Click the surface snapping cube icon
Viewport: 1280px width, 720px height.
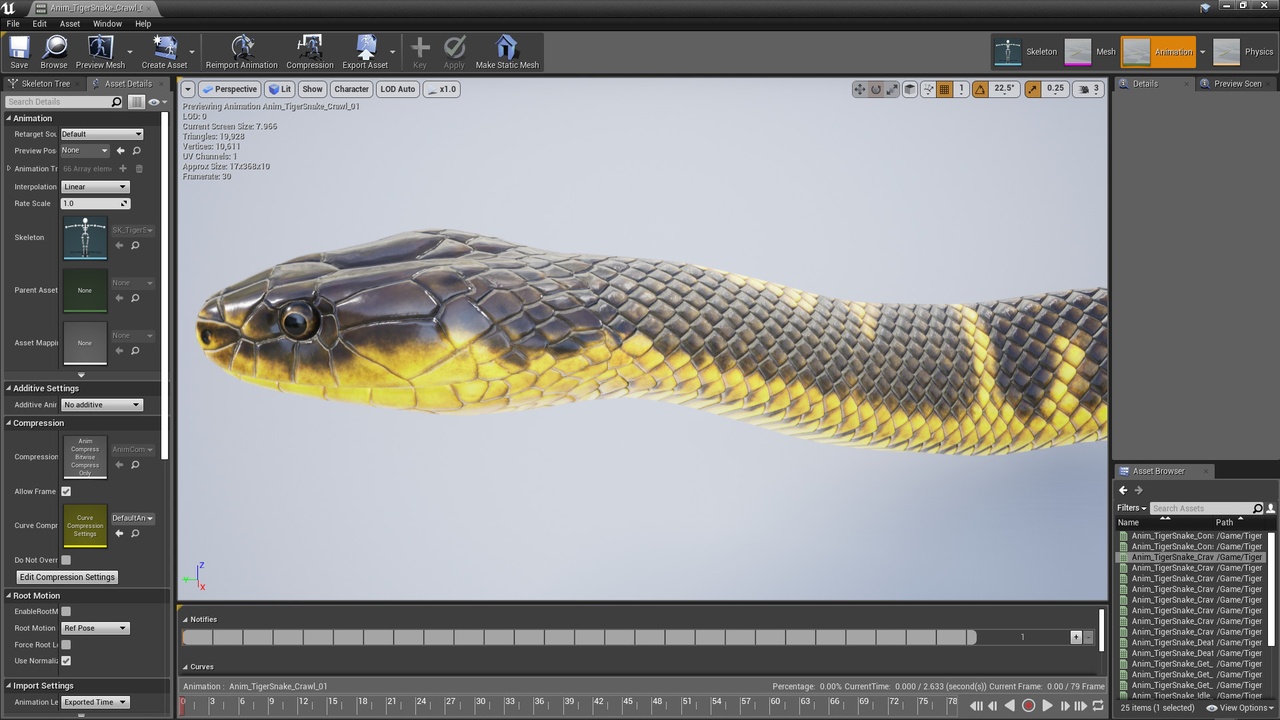tap(910, 89)
